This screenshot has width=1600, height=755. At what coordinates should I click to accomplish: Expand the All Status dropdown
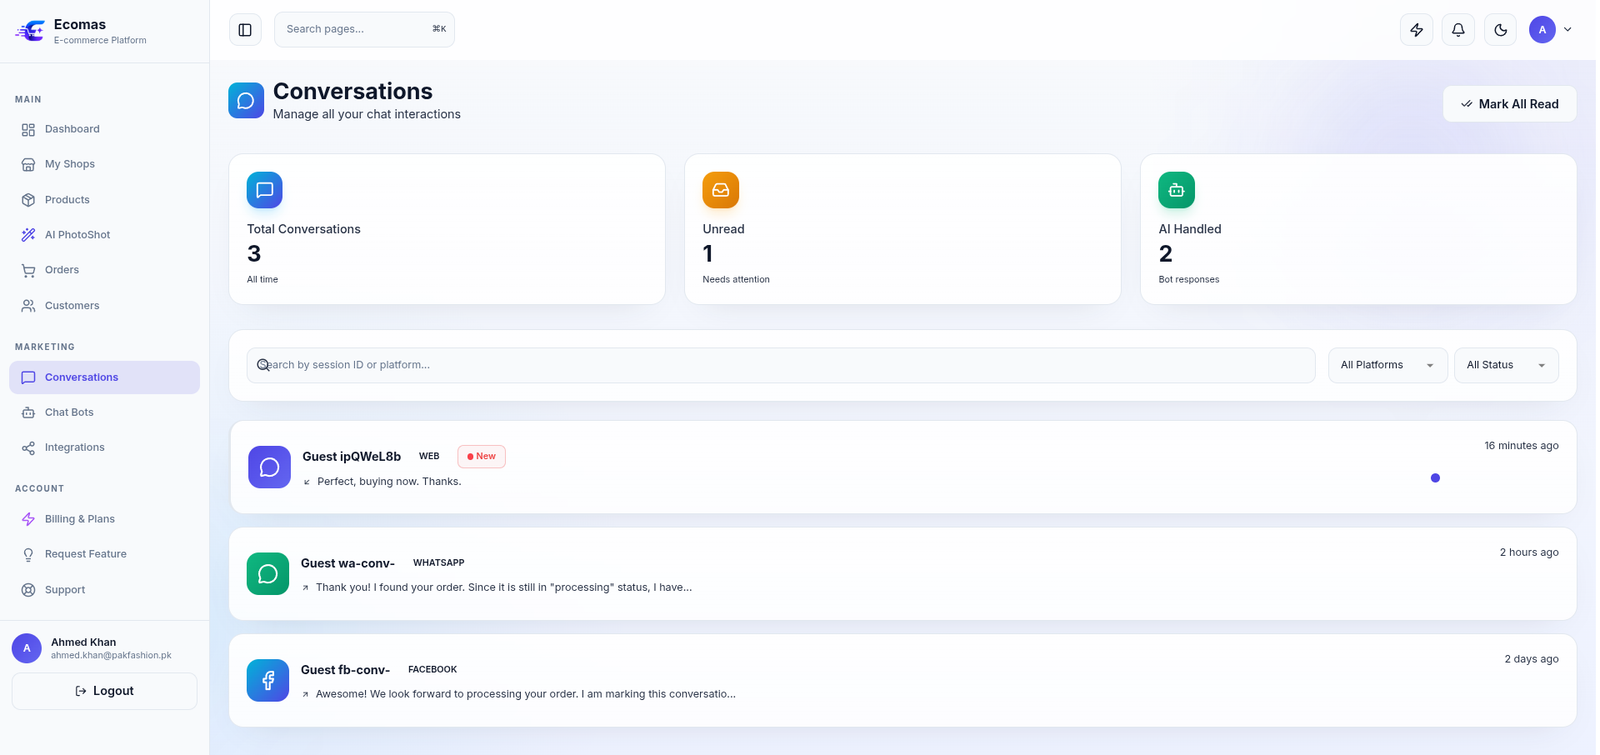point(1506,365)
